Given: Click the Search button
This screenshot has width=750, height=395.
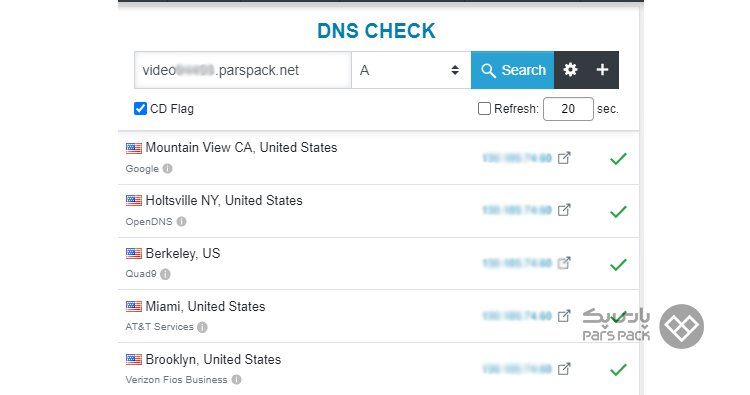Looking at the screenshot, I should coord(512,70).
